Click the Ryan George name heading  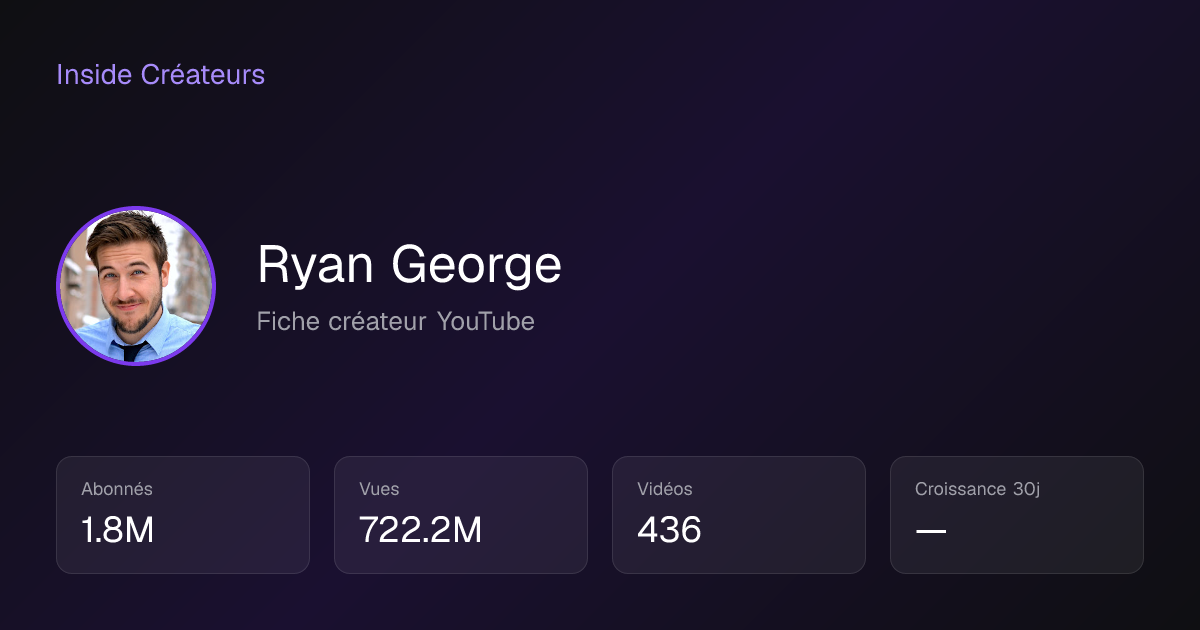[x=409, y=265]
